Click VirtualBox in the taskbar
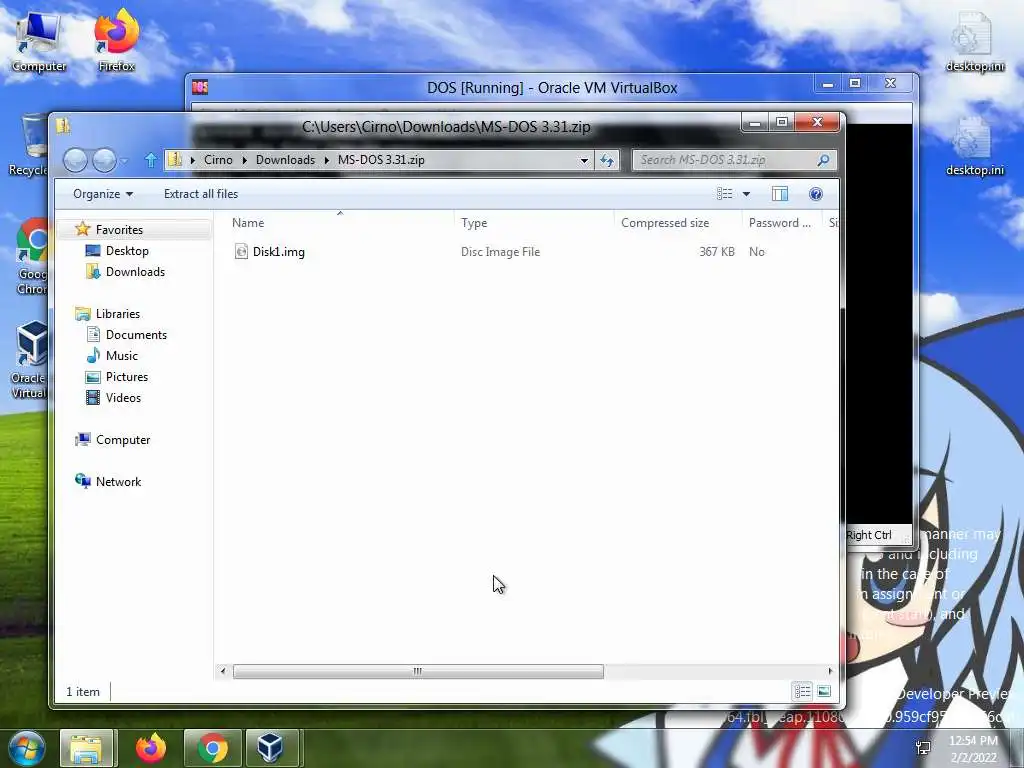Screen dimensions: 1024x768 pyautogui.click(x=270, y=748)
